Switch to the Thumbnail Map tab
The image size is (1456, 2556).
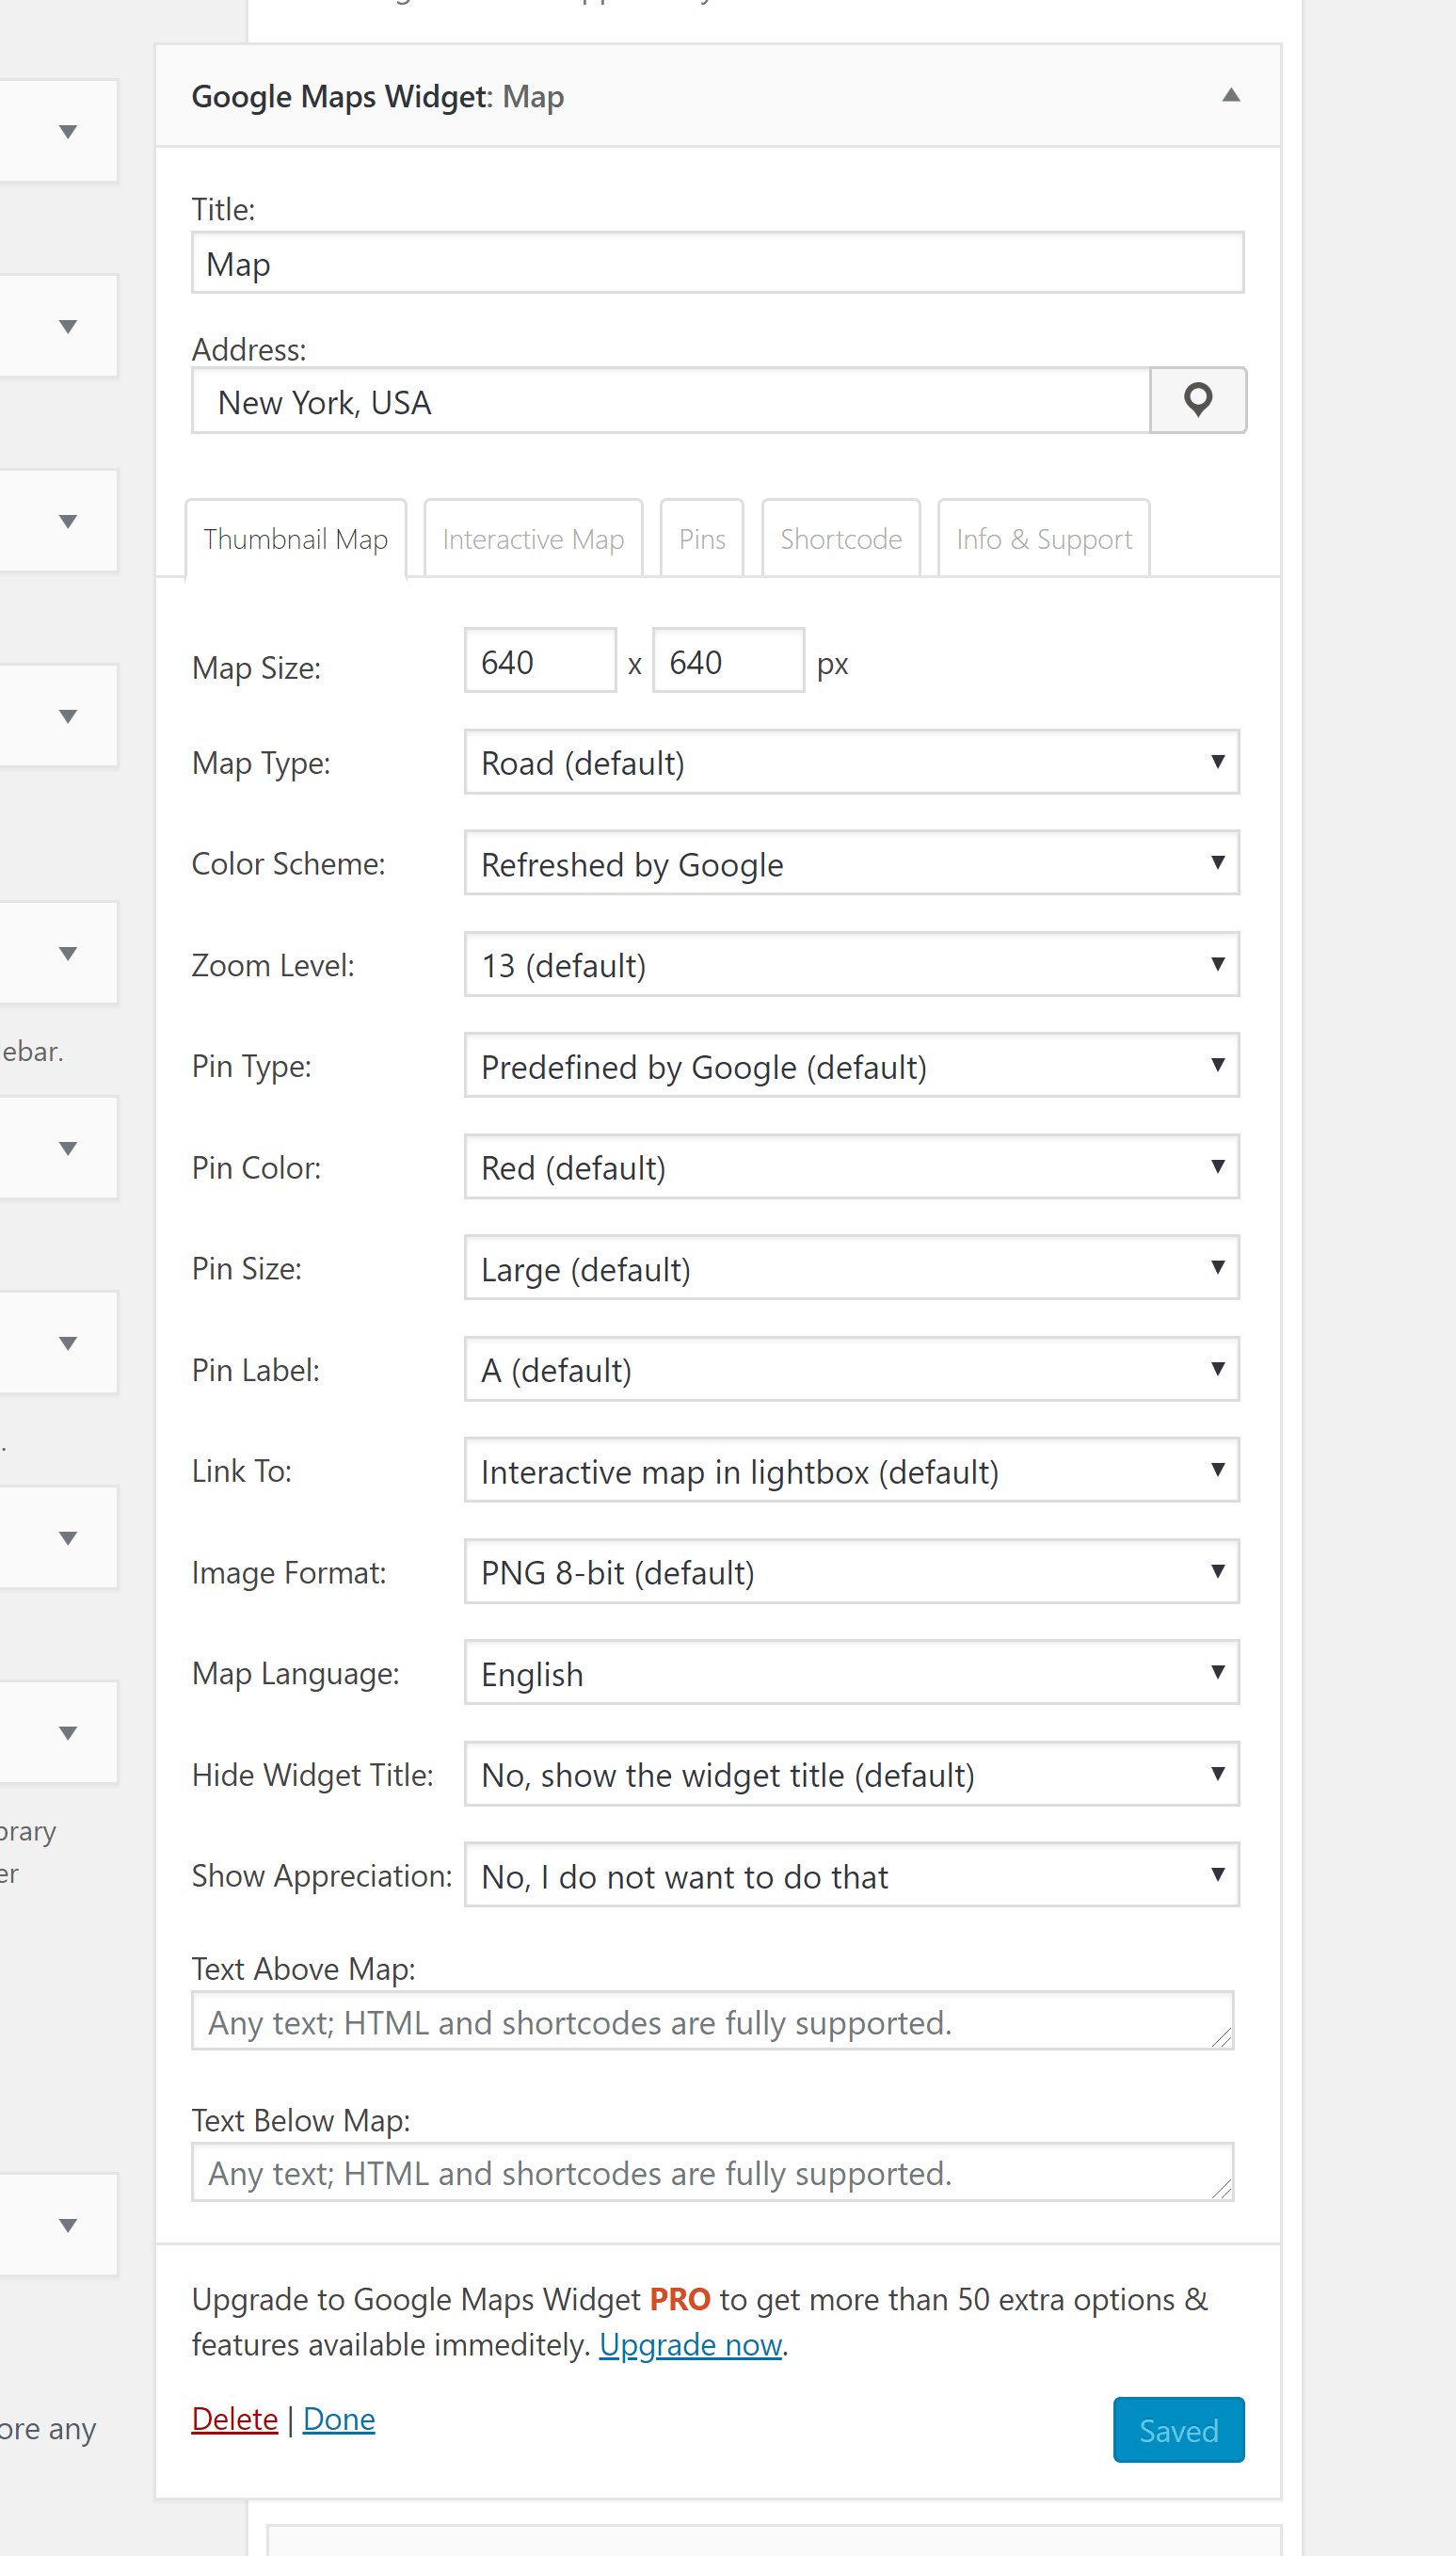296,539
